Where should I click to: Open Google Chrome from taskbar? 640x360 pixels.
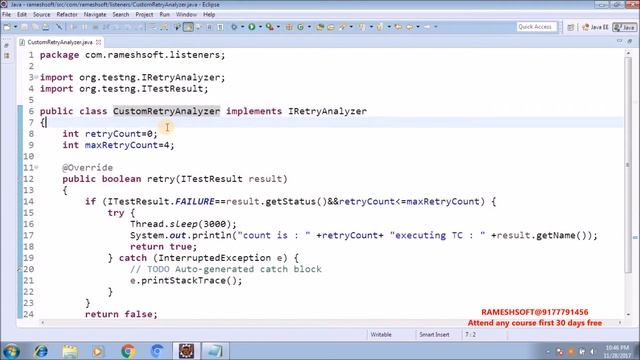(x=128, y=351)
